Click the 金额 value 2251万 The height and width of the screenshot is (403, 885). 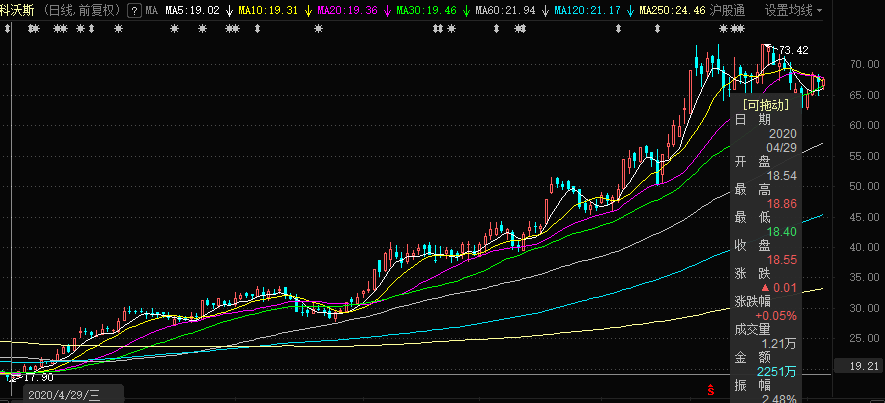[777, 371]
